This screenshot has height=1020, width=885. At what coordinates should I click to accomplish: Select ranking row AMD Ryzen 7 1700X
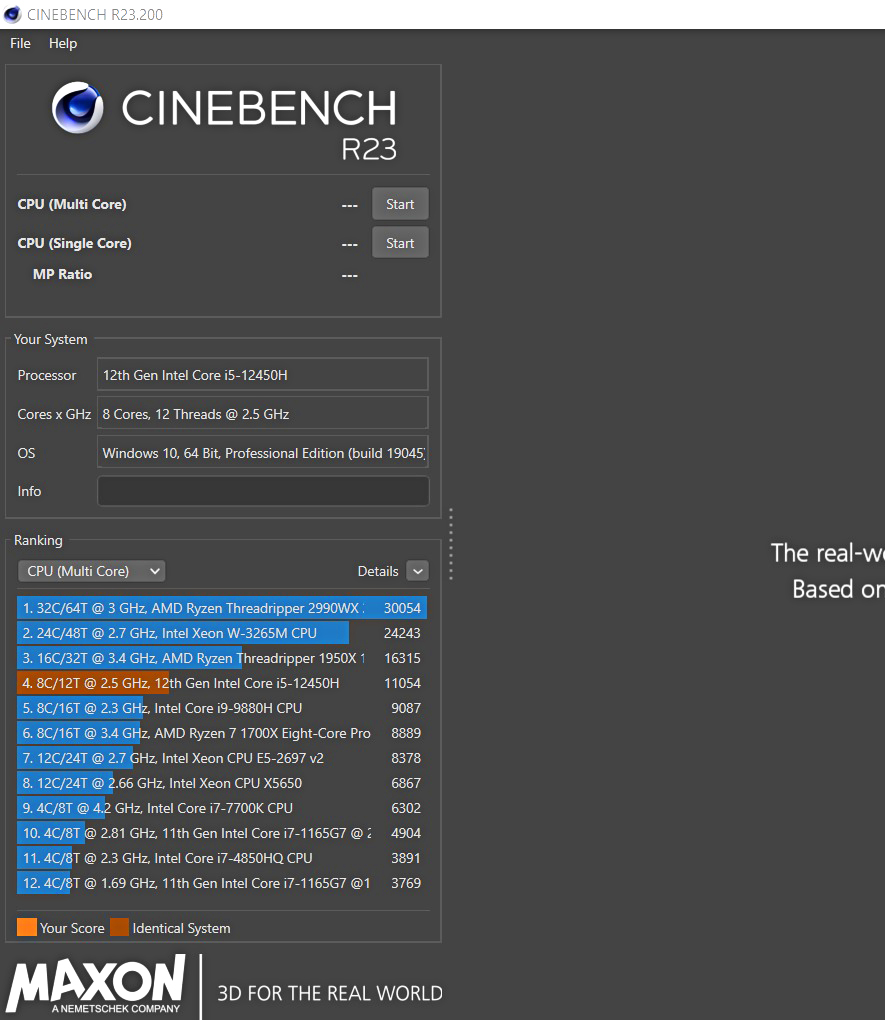click(222, 733)
